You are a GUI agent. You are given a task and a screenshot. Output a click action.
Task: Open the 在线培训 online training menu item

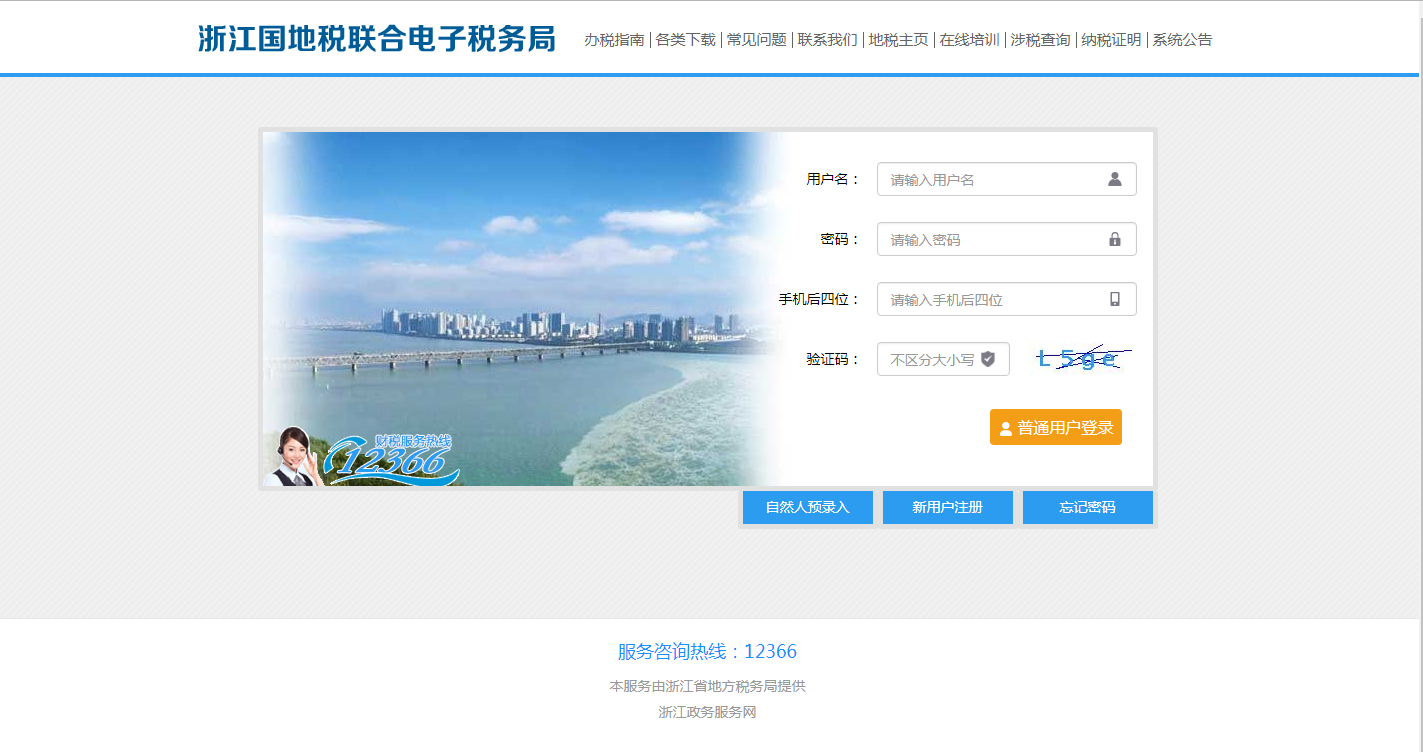969,40
